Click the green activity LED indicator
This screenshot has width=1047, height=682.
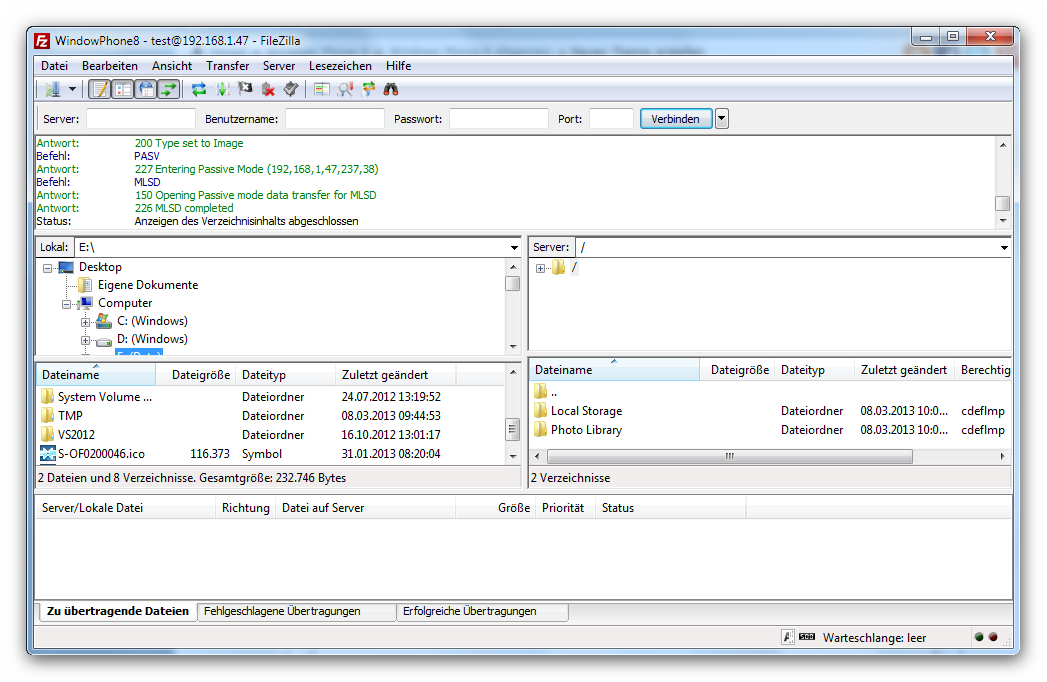pos(979,637)
